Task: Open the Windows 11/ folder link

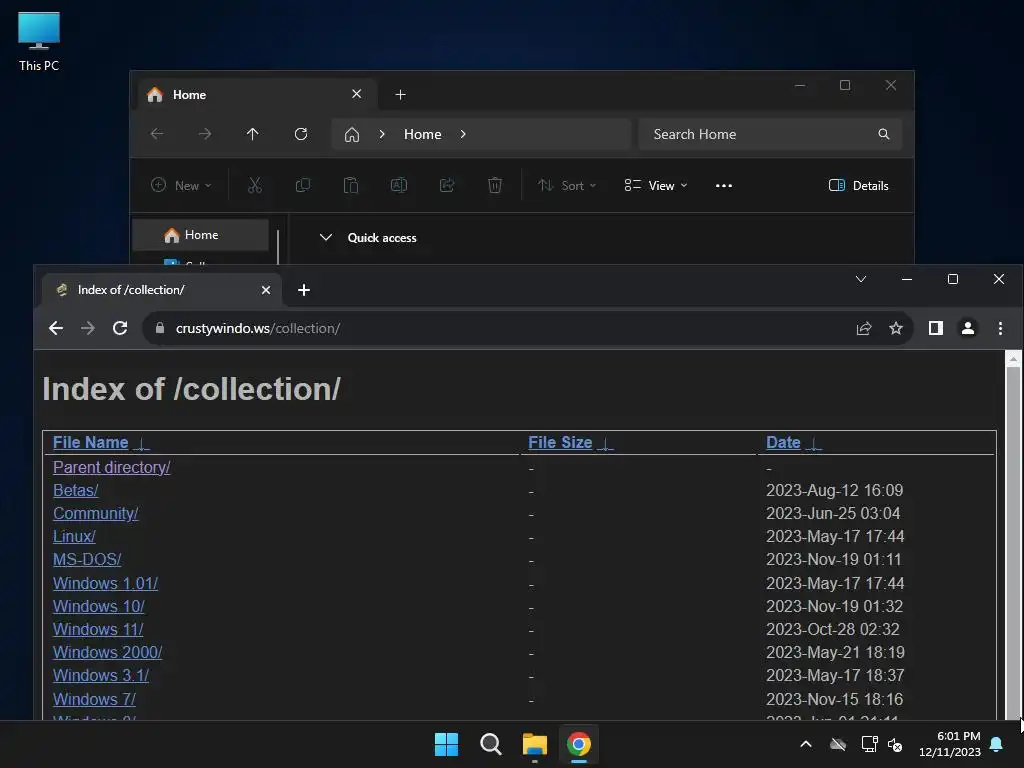Action: [98, 630]
